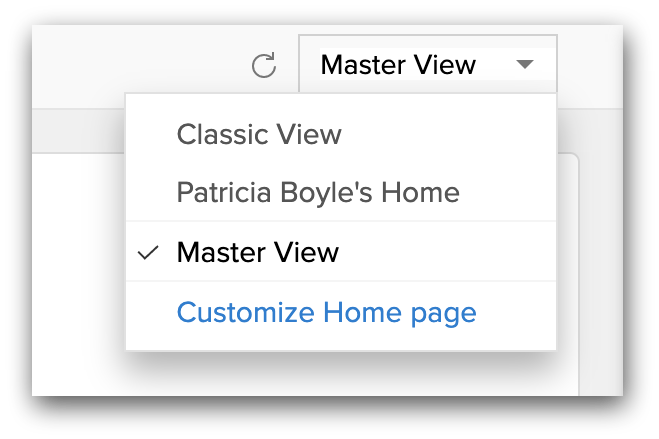Click the empty header bar left of refresh
Screen dimensions: 659x439
[140, 66]
